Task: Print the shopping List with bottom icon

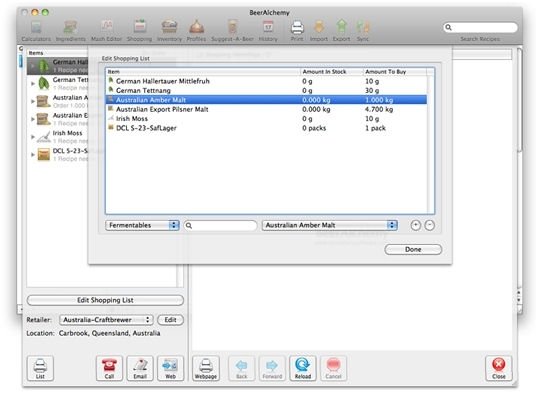Action: pos(40,368)
